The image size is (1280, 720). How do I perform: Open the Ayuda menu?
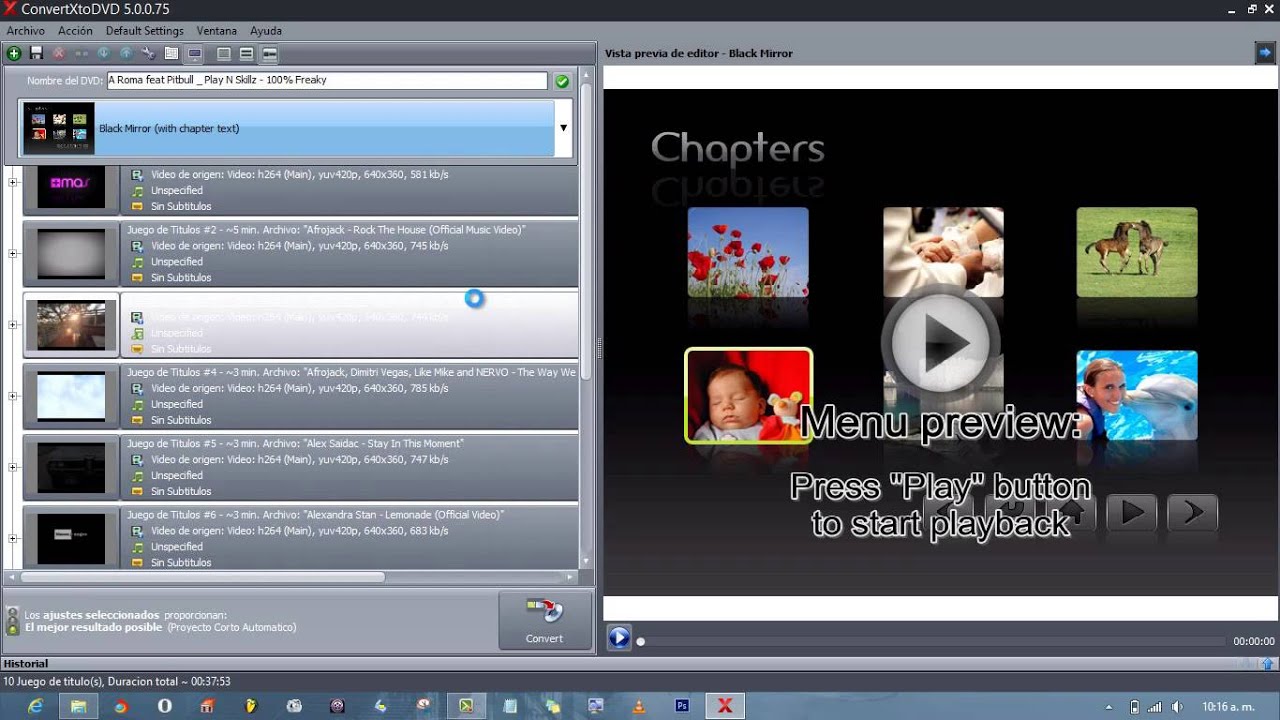266,31
